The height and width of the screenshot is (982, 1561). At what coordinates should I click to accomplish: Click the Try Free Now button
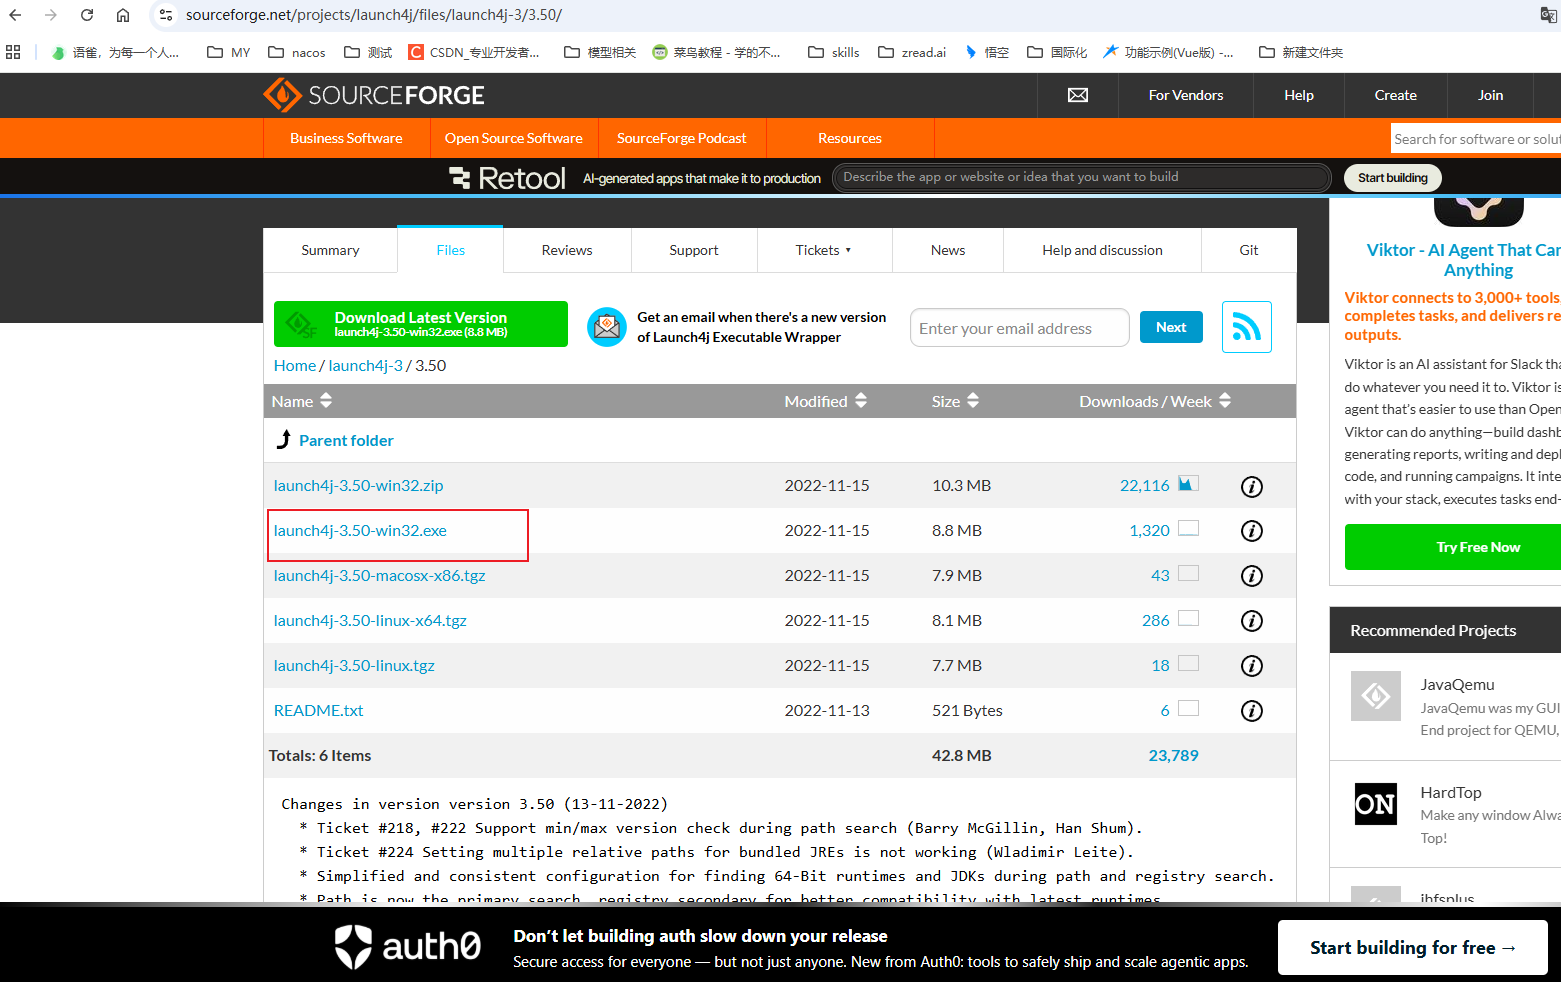[x=1453, y=547]
